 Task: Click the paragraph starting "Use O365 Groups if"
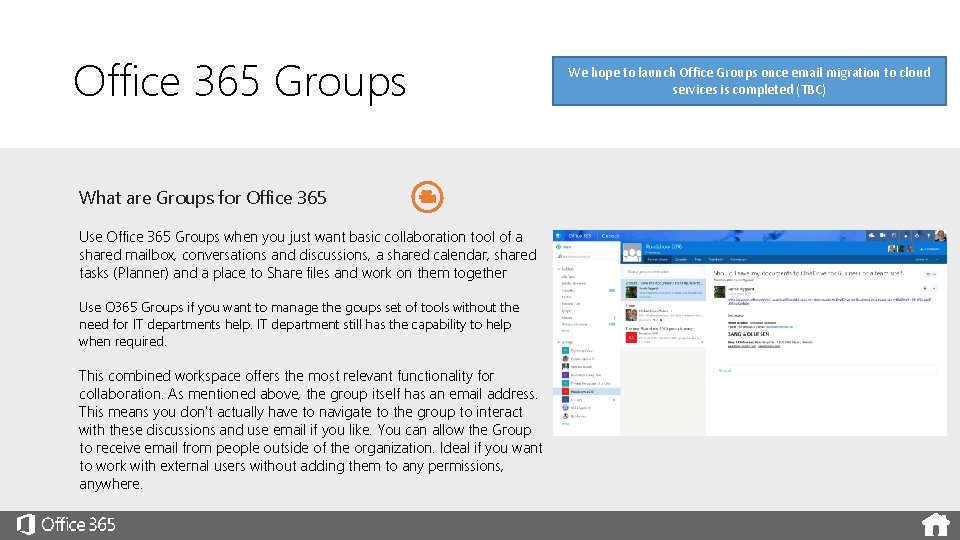299,324
